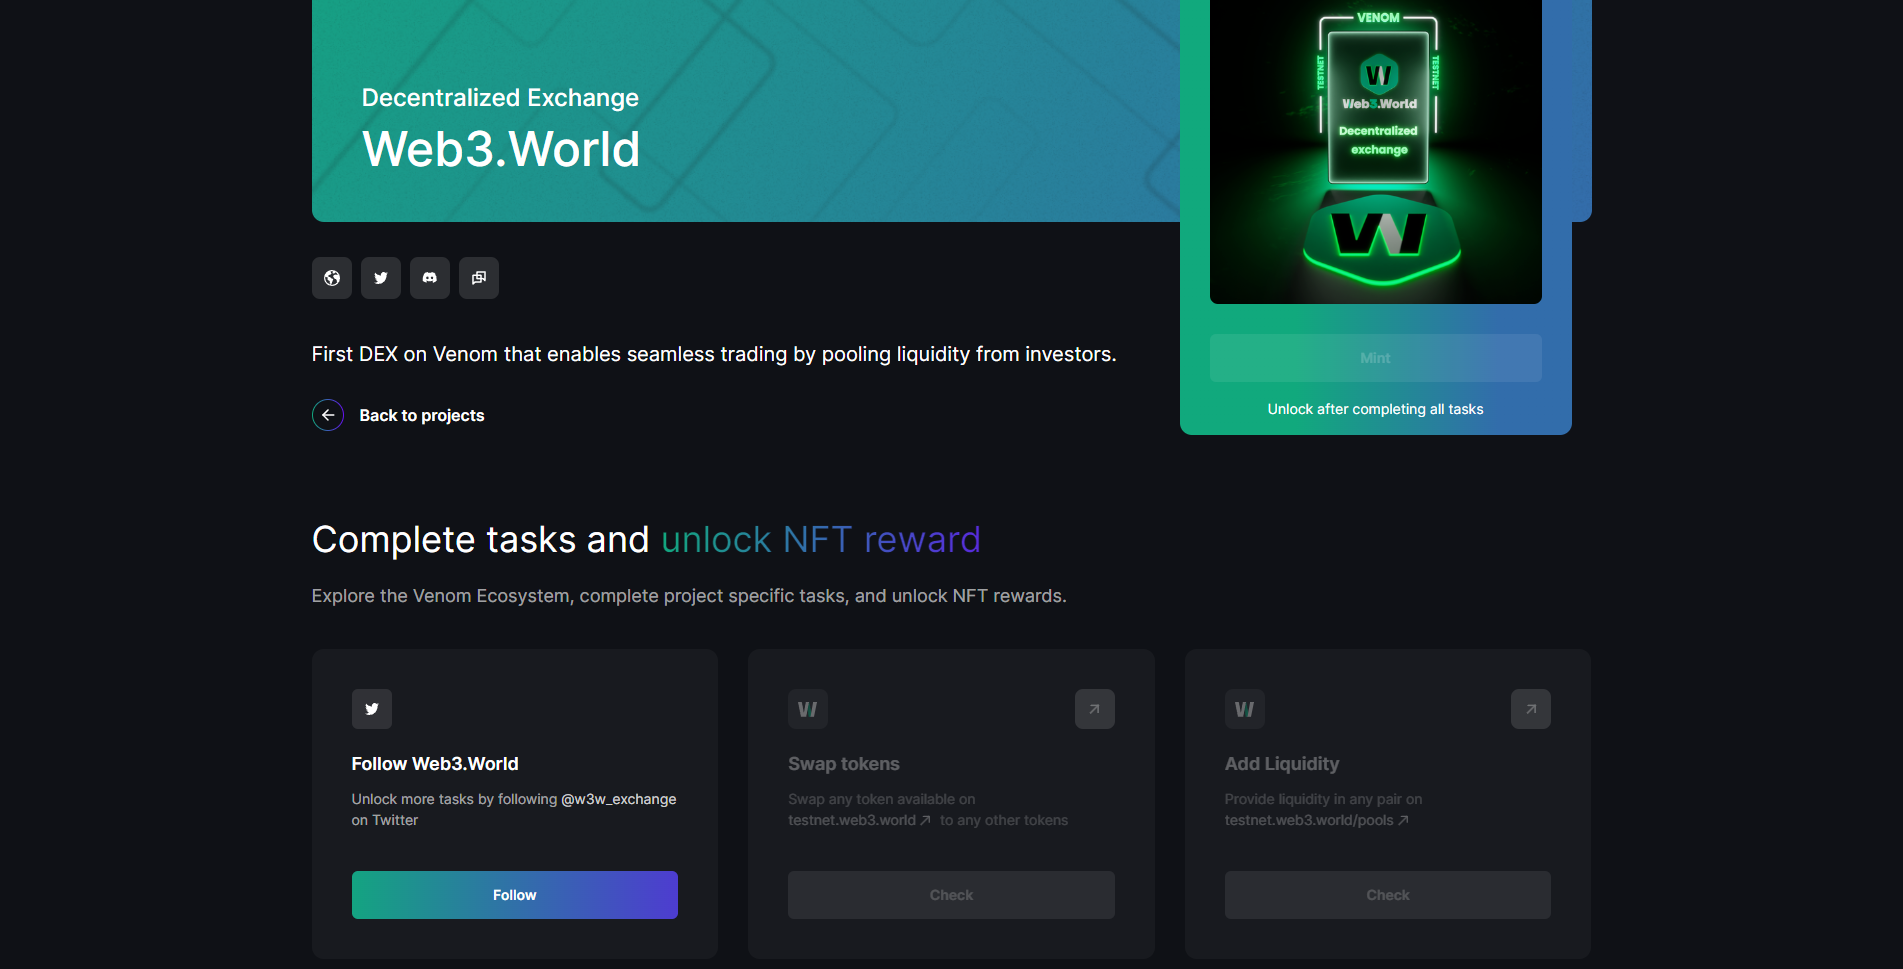Click the W logo in Swap tokens card
This screenshot has height=969, width=1903.
point(808,709)
